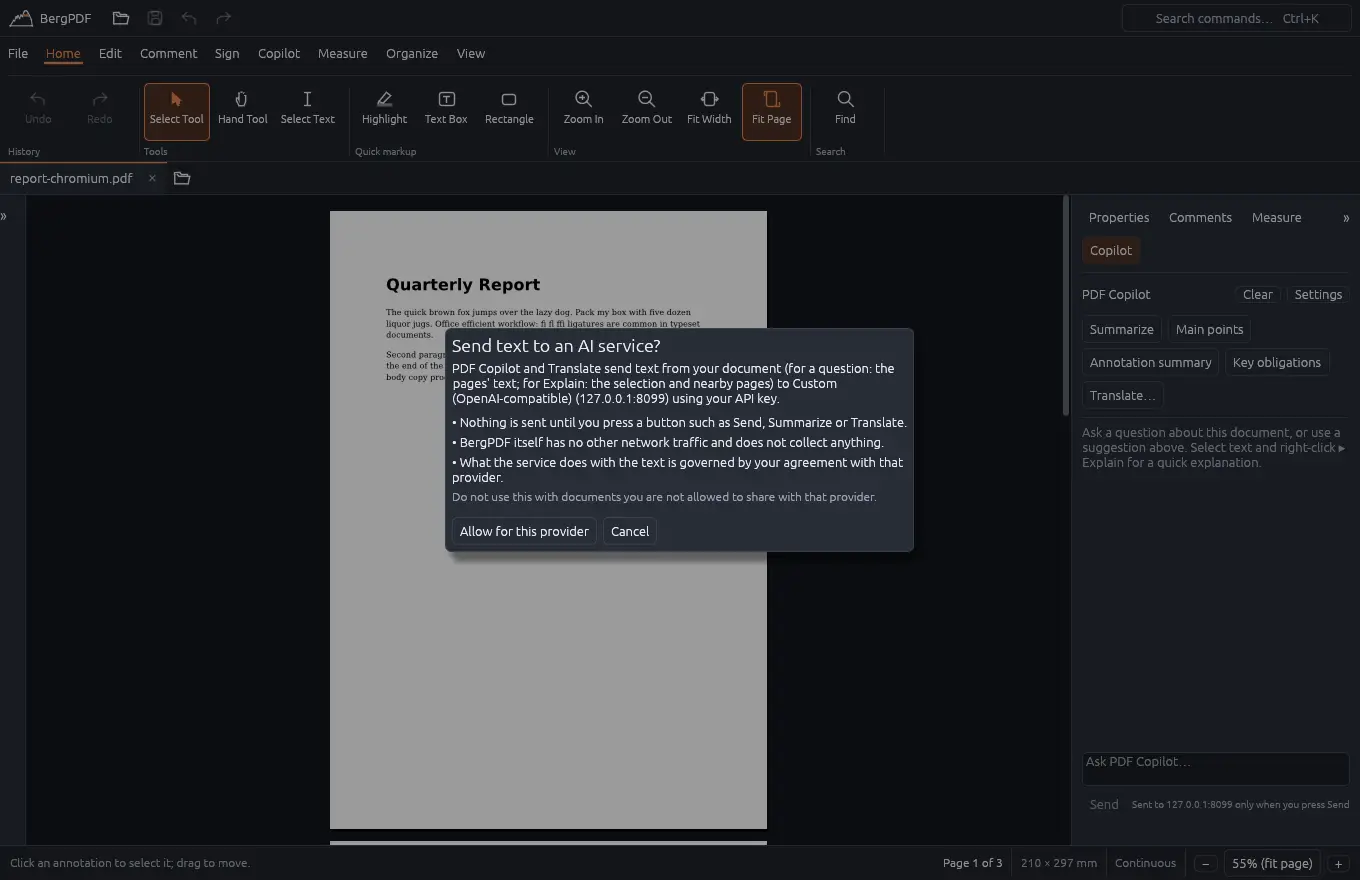Viewport: 1360px width, 880px height.
Task: Open the Measure panel tab
Action: 1277,217
